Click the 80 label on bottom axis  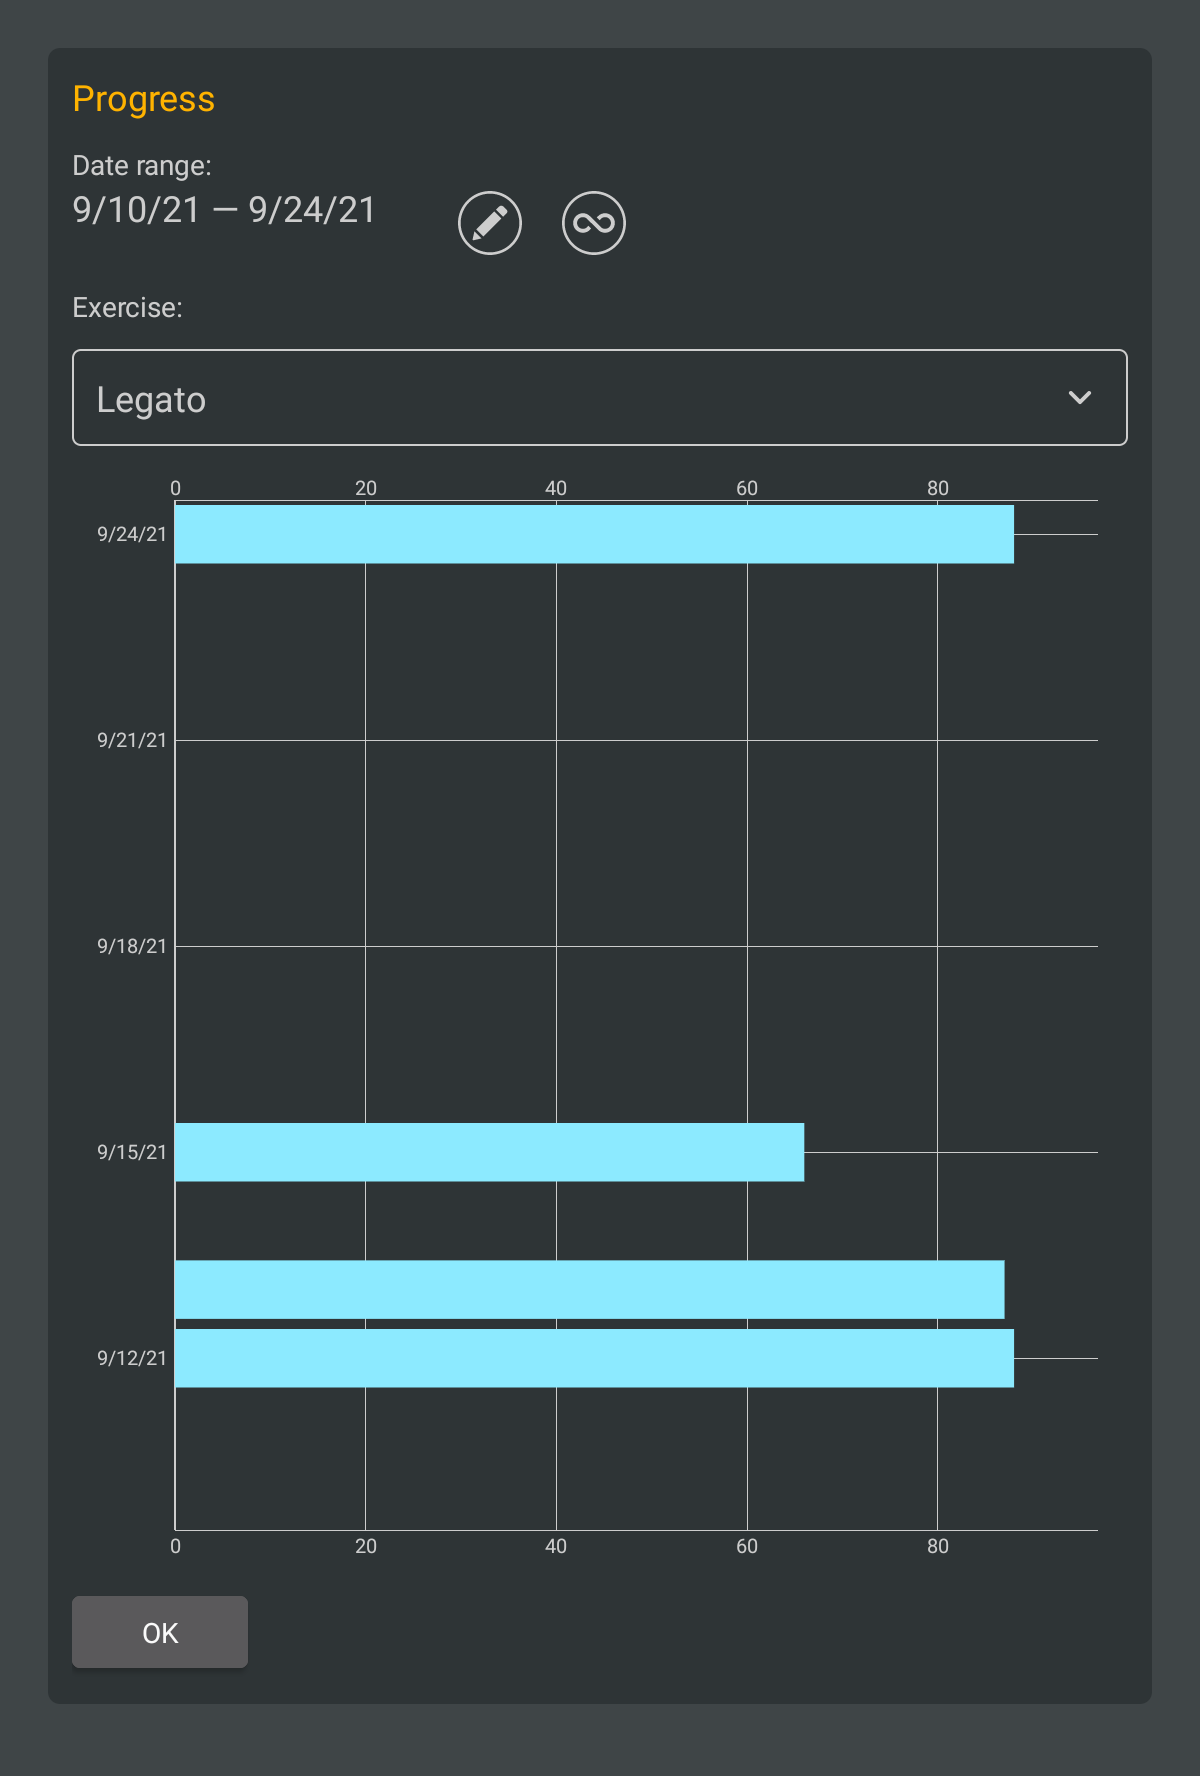pos(937,1547)
